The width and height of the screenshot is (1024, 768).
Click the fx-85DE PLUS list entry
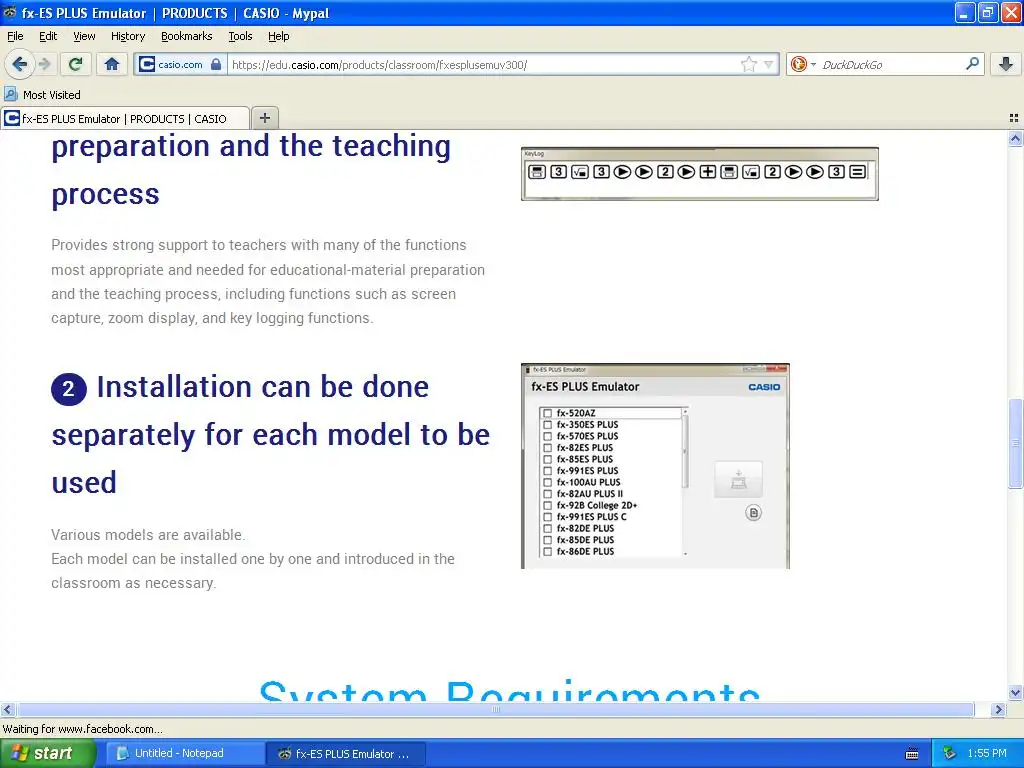[585, 540]
